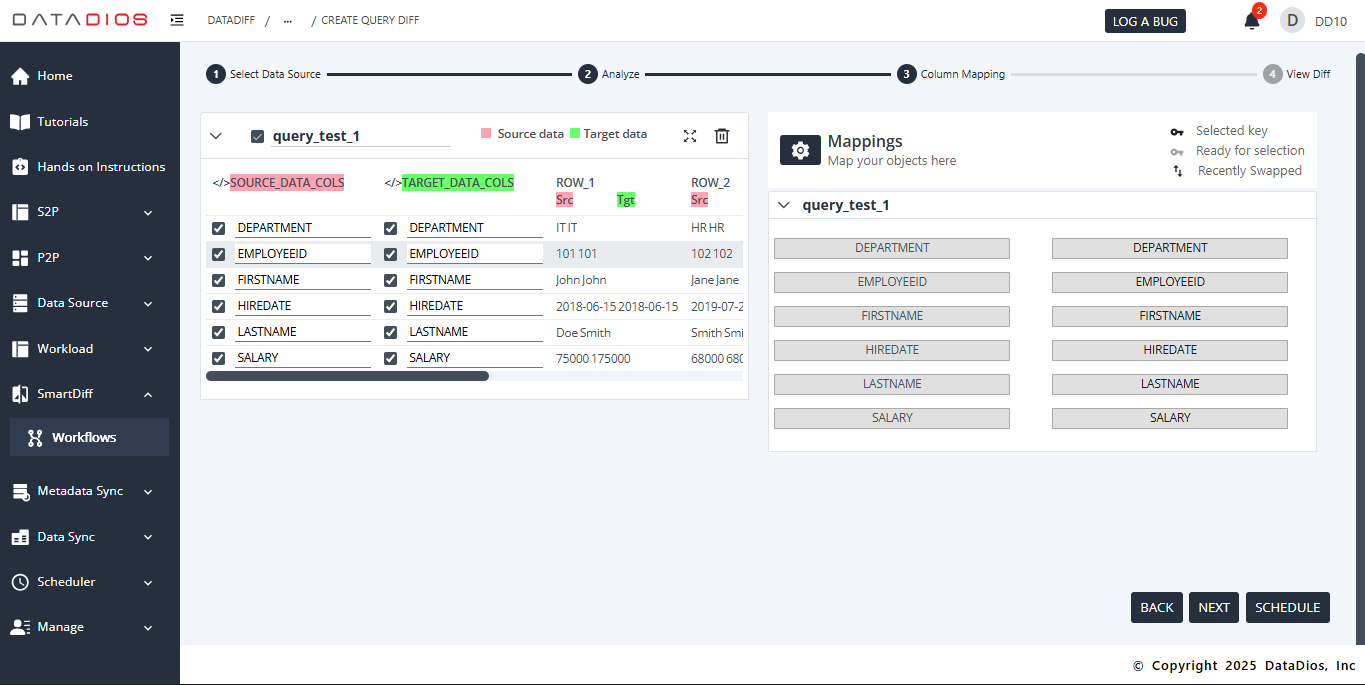Open Home from the sidebar

[55, 76]
